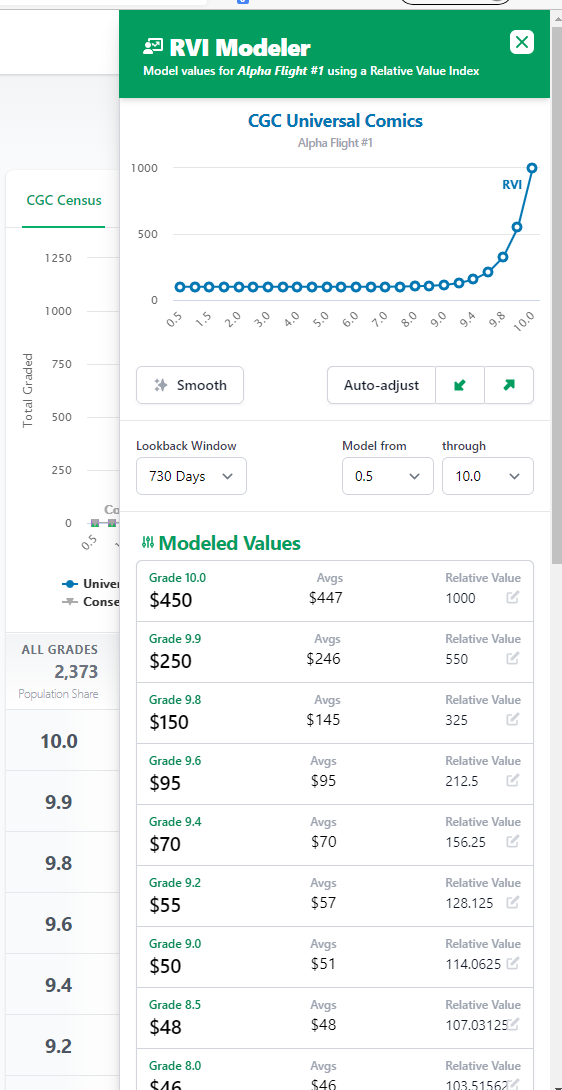Edit relative value for Grade 9.9
This screenshot has width=562, height=1090.
(x=513, y=658)
